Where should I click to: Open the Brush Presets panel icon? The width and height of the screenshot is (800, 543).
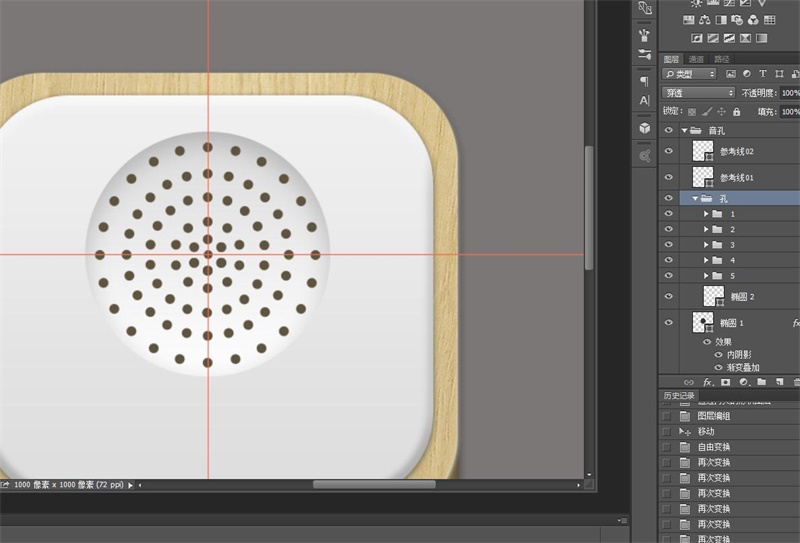(644, 33)
